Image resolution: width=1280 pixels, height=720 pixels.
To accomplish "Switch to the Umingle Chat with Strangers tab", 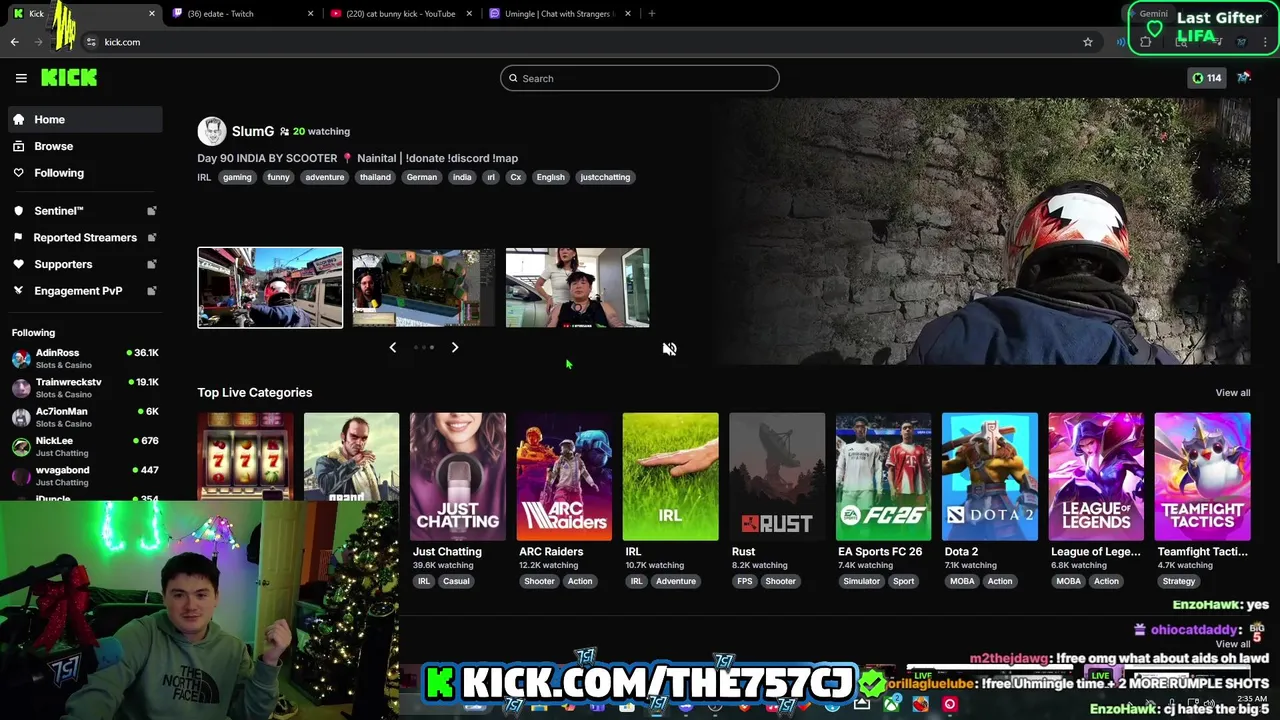I will click(558, 14).
